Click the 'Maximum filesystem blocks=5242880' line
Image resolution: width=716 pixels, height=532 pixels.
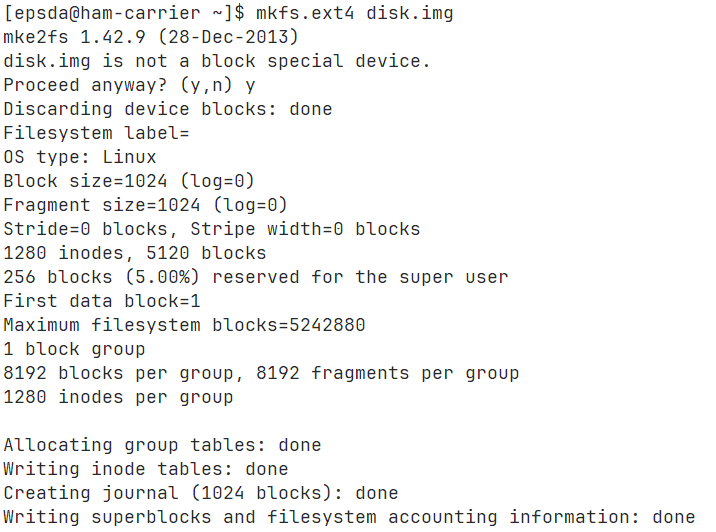click(x=184, y=326)
